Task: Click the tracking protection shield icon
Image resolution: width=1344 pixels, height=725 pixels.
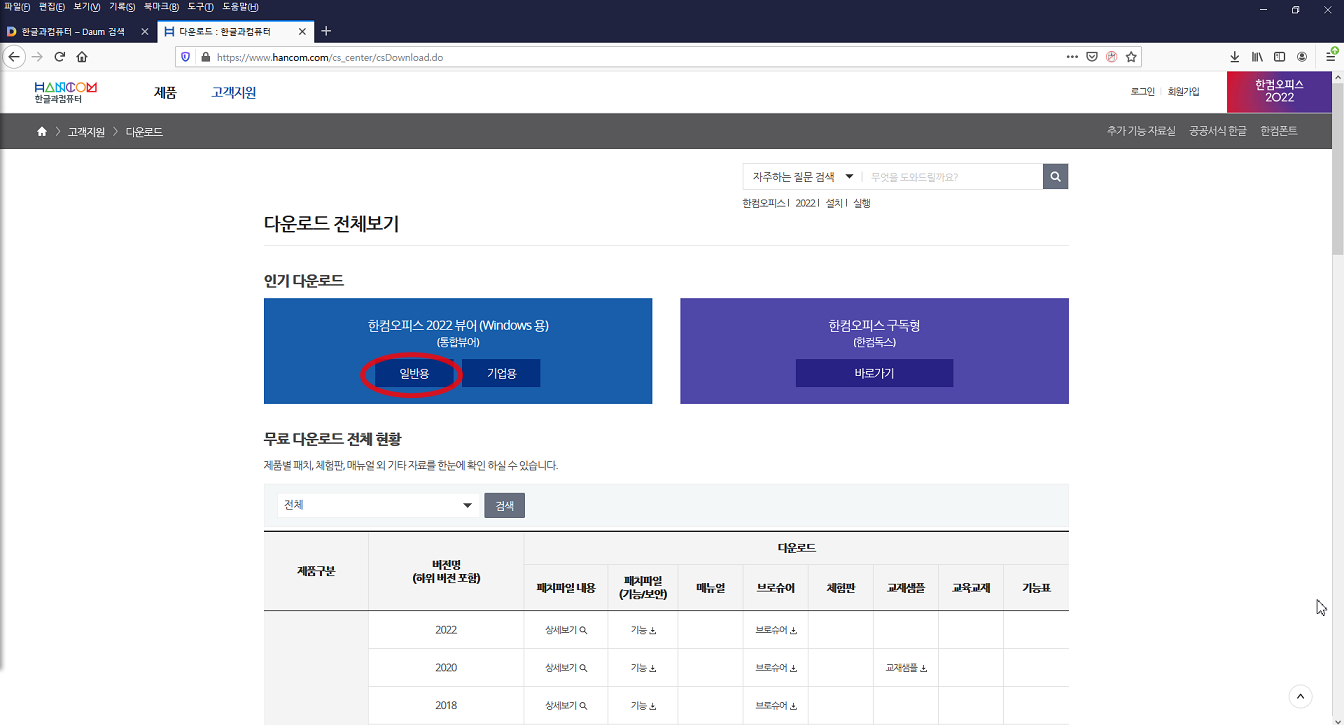Action: (x=185, y=57)
